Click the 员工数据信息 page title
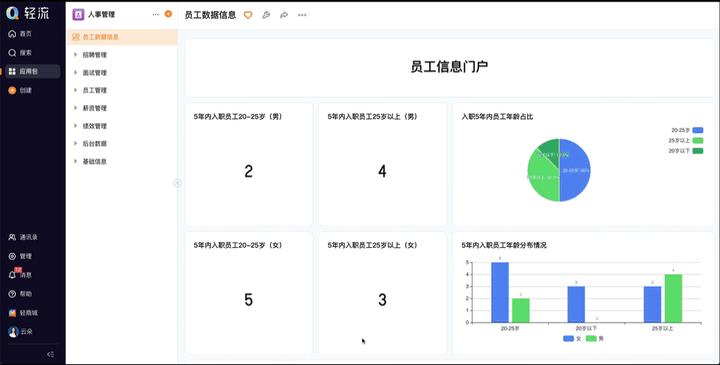The width and height of the screenshot is (720, 365). (210, 15)
